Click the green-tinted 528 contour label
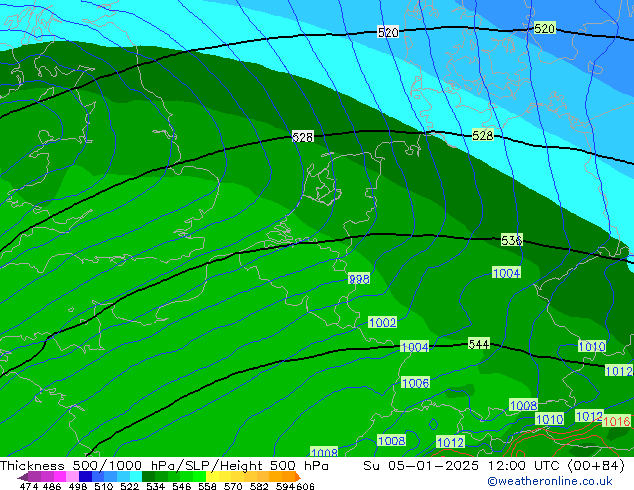634x490 pixels. [482, 135]
